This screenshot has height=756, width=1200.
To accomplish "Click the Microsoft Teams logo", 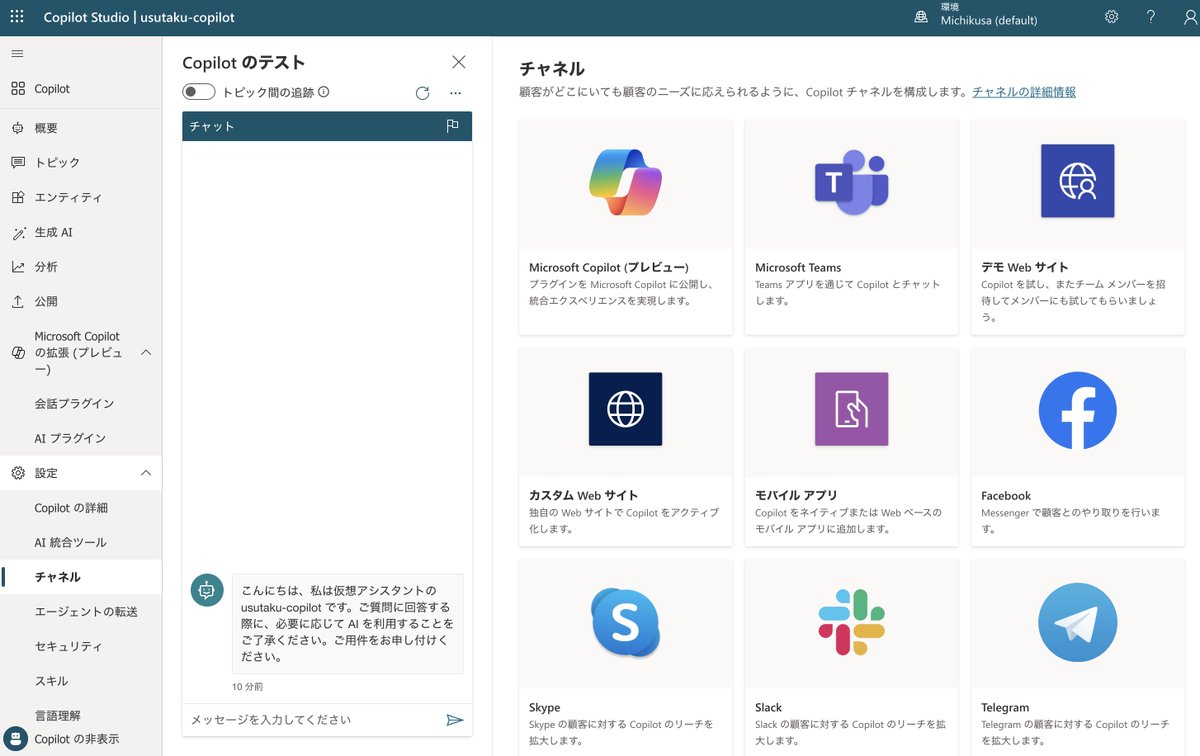I will pyautogui.click(x=851, y=182).
